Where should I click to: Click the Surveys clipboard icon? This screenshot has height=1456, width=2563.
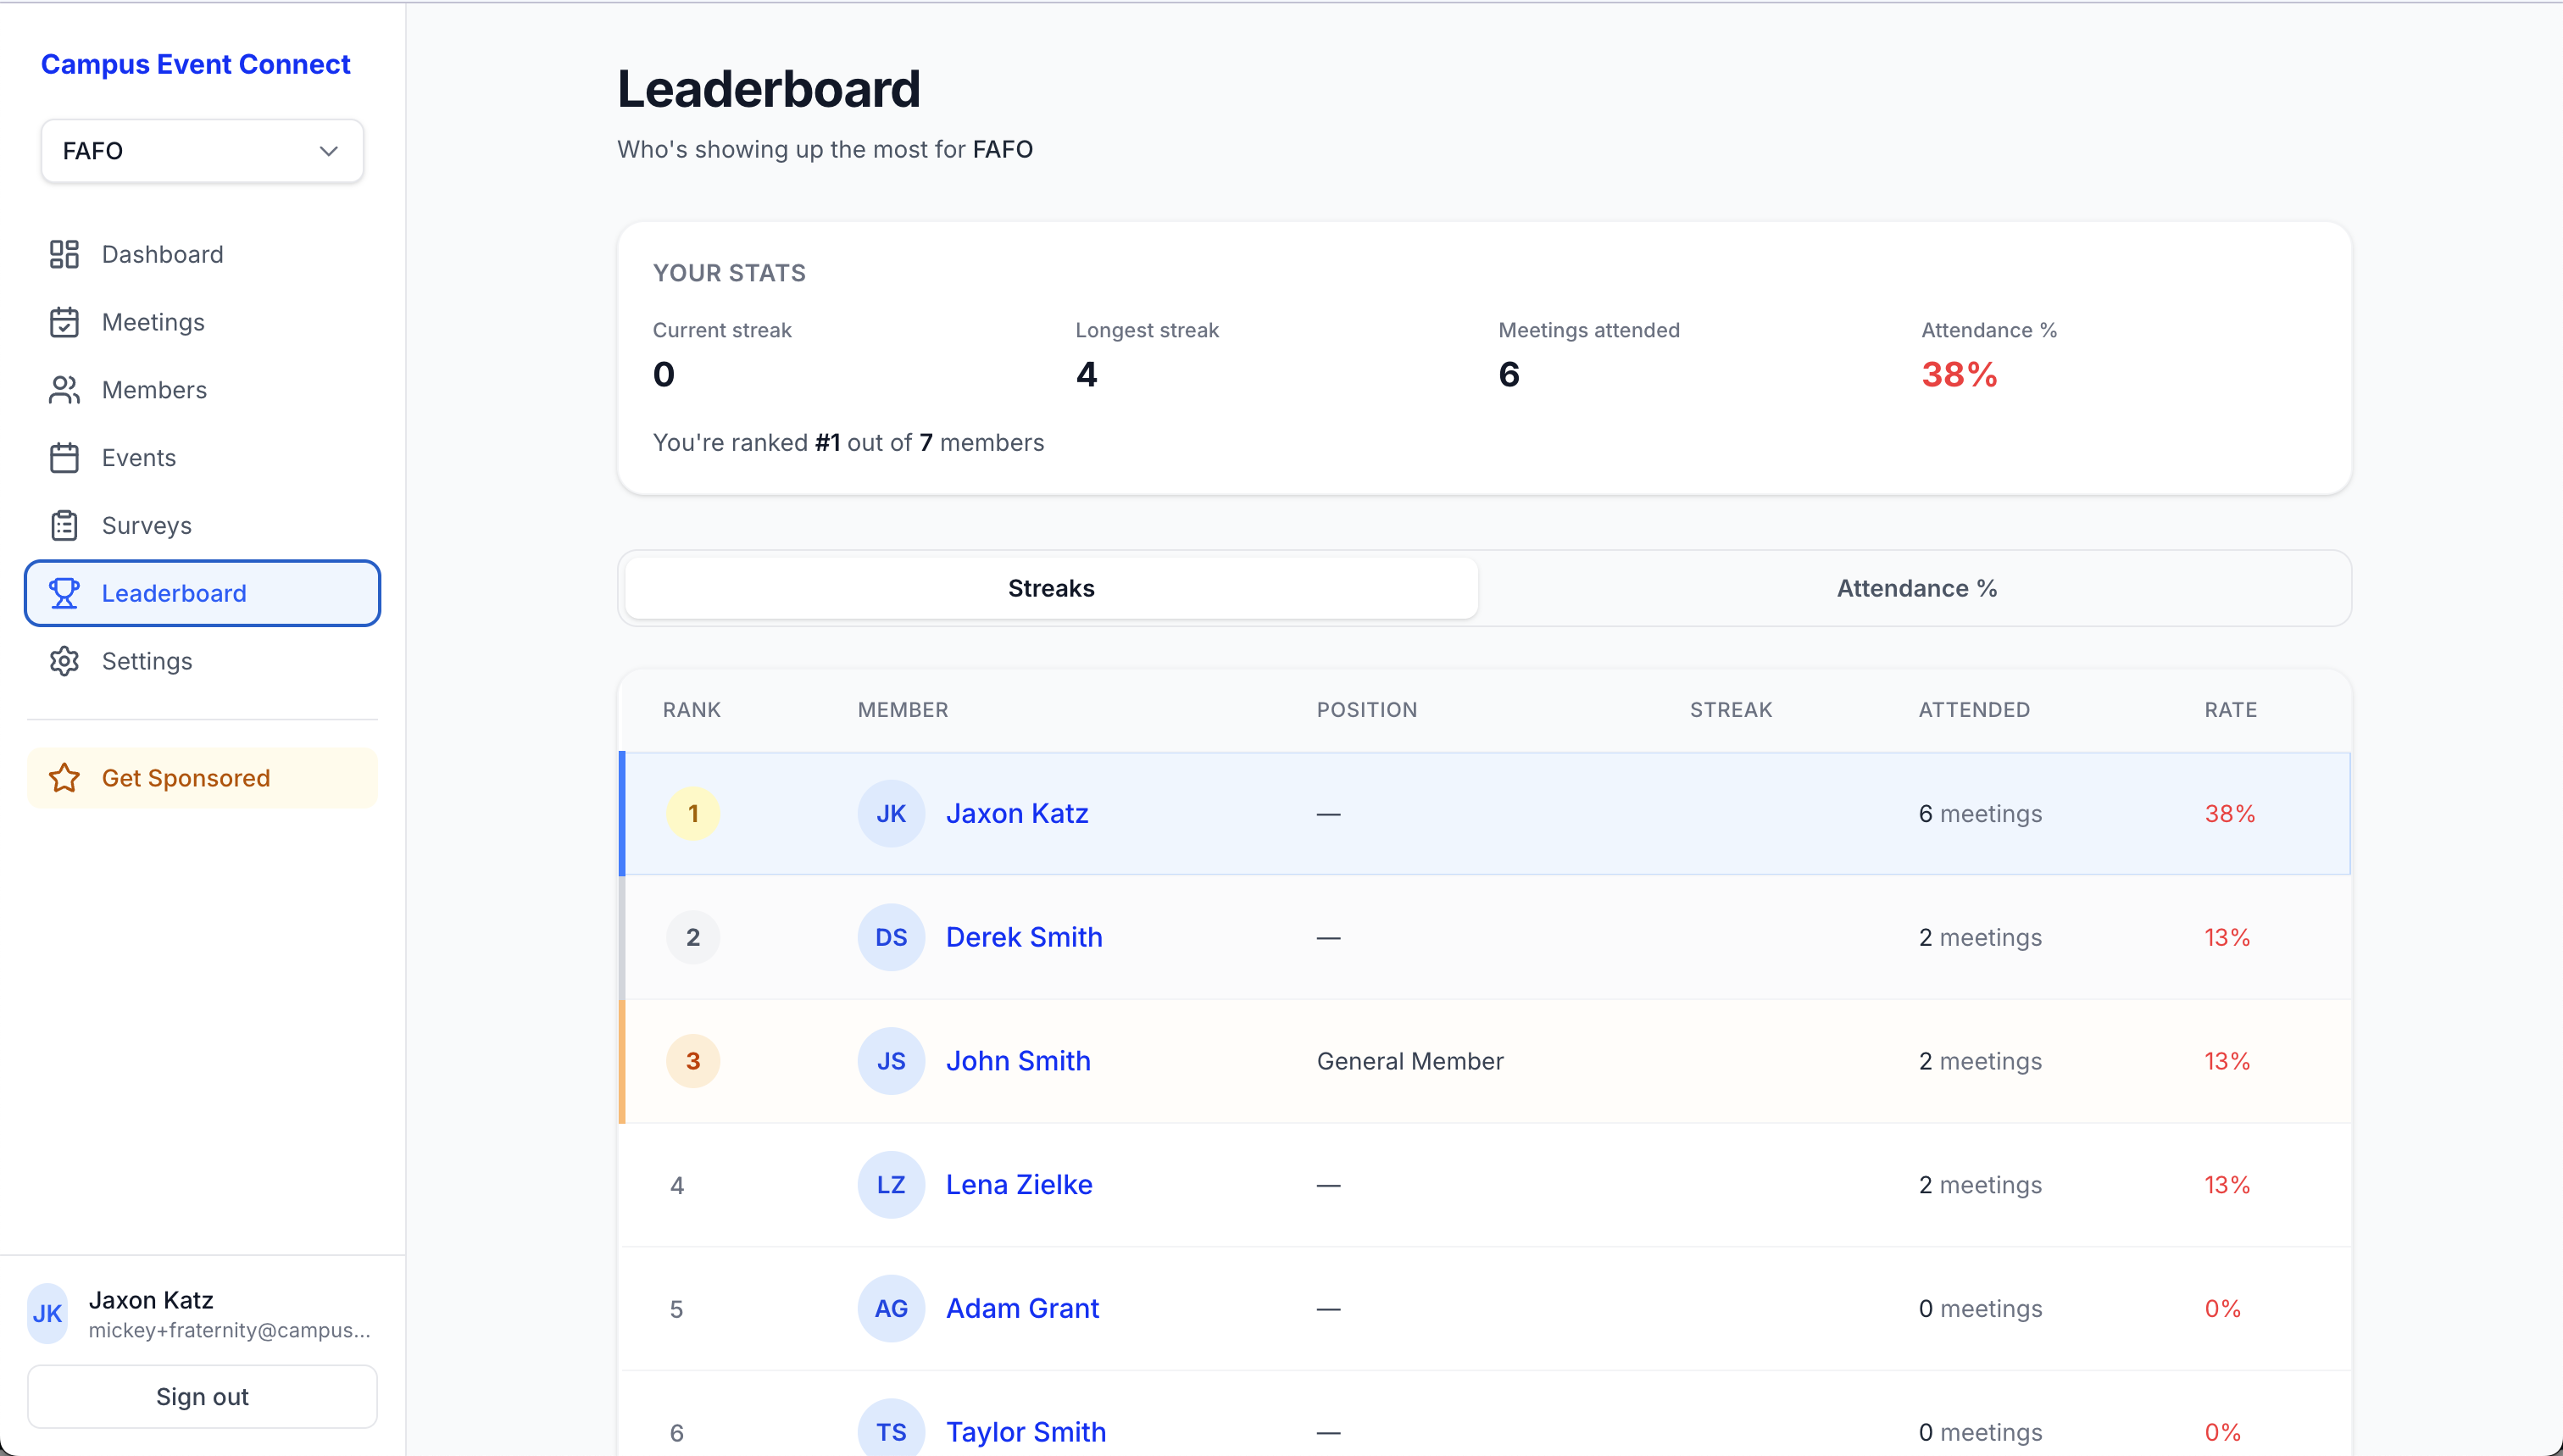pyautogui.click(x=64, y=525)
